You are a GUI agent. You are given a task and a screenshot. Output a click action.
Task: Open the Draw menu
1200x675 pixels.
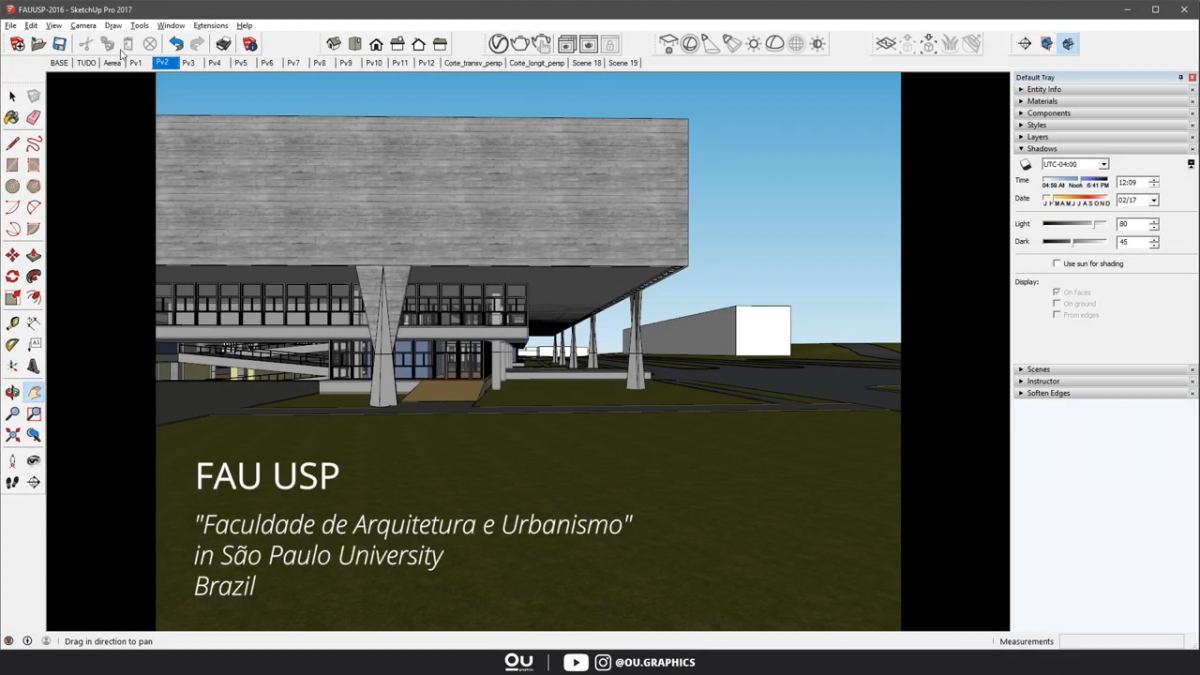point(113,25)
